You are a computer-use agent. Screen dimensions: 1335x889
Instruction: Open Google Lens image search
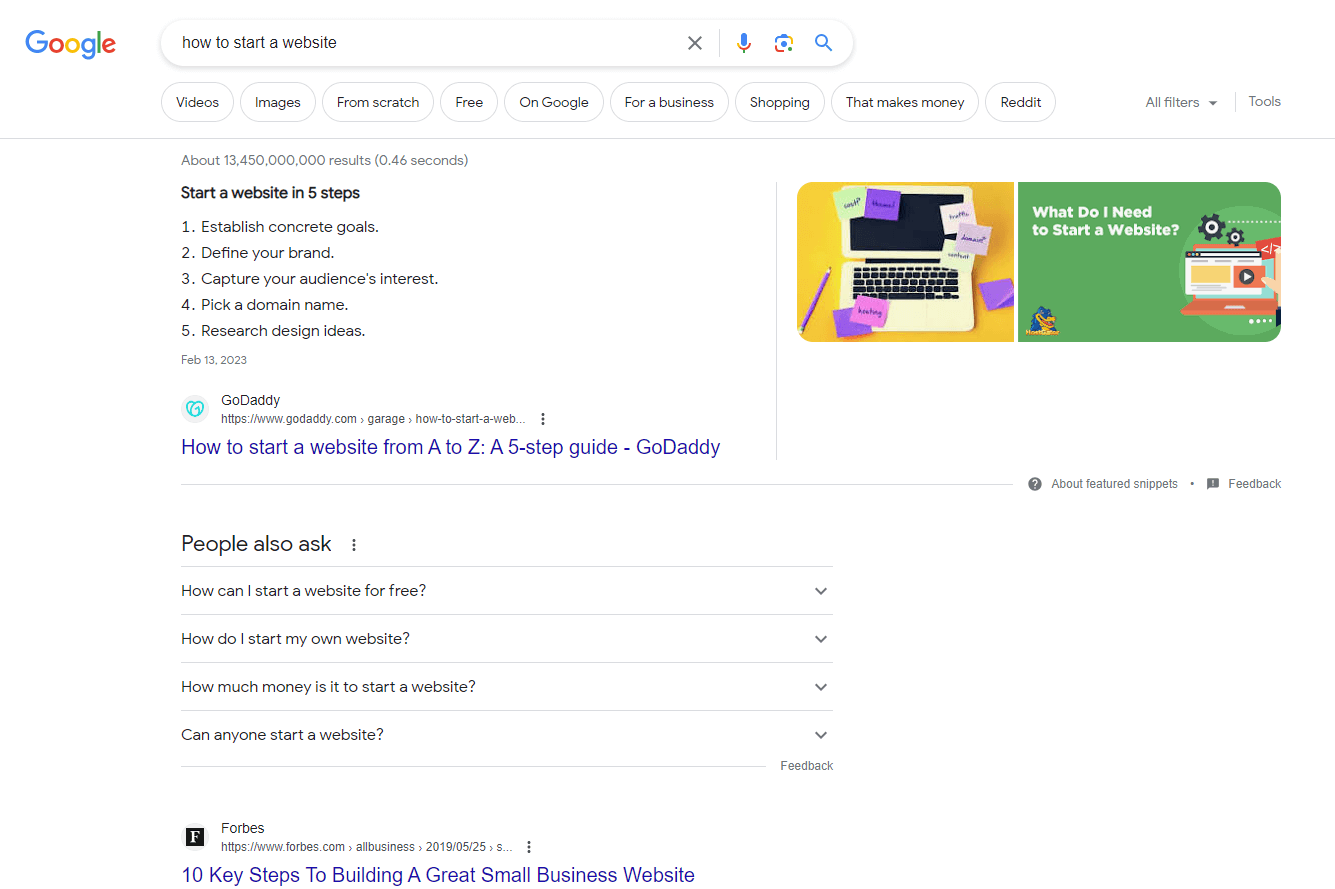[x=784, y=43]
